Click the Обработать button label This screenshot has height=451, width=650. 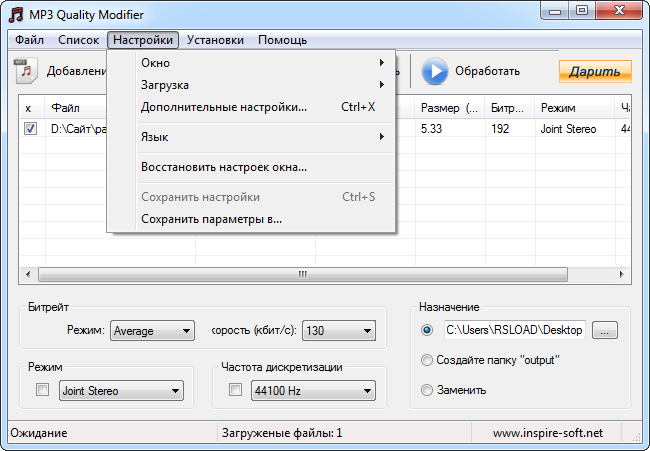[x=487, y=71]
